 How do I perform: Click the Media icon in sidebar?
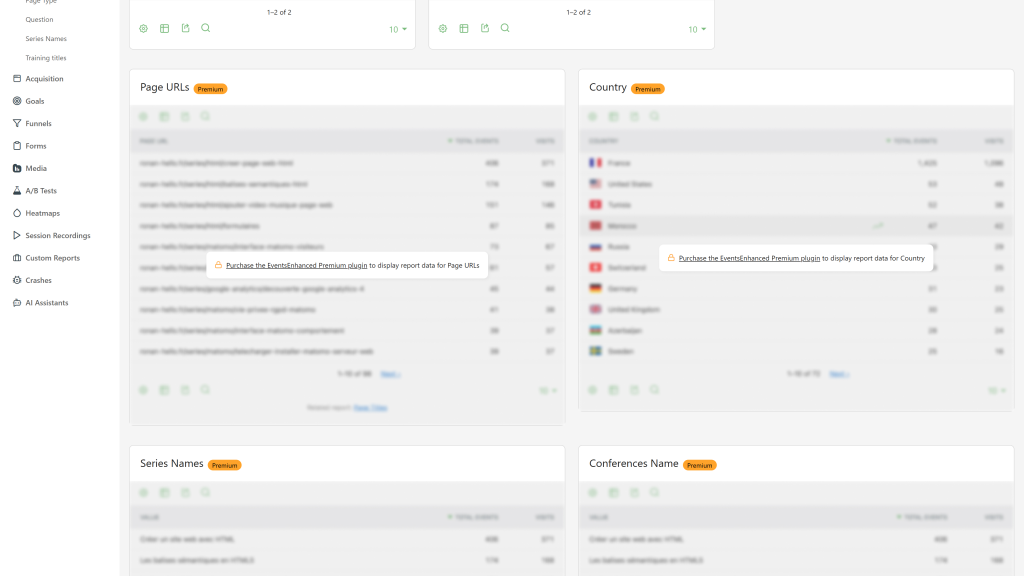pos(17,168)
